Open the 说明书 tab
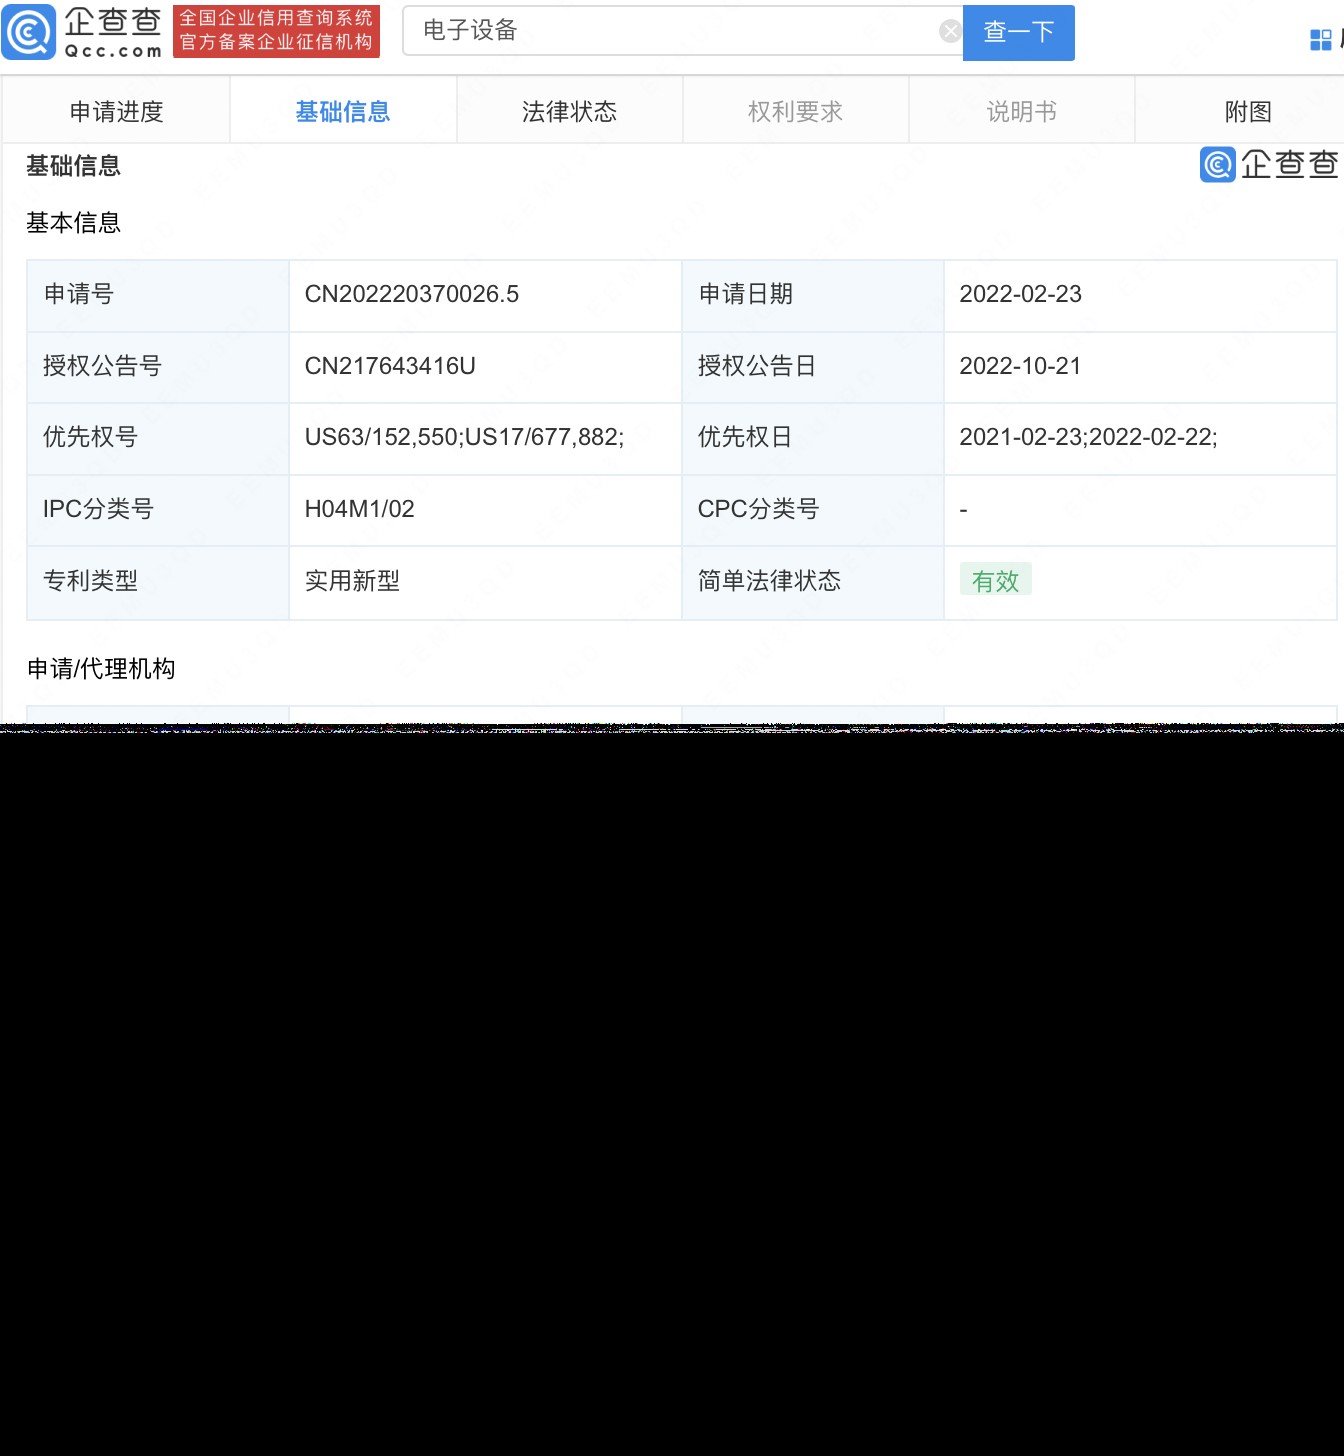 [1021, 111]
